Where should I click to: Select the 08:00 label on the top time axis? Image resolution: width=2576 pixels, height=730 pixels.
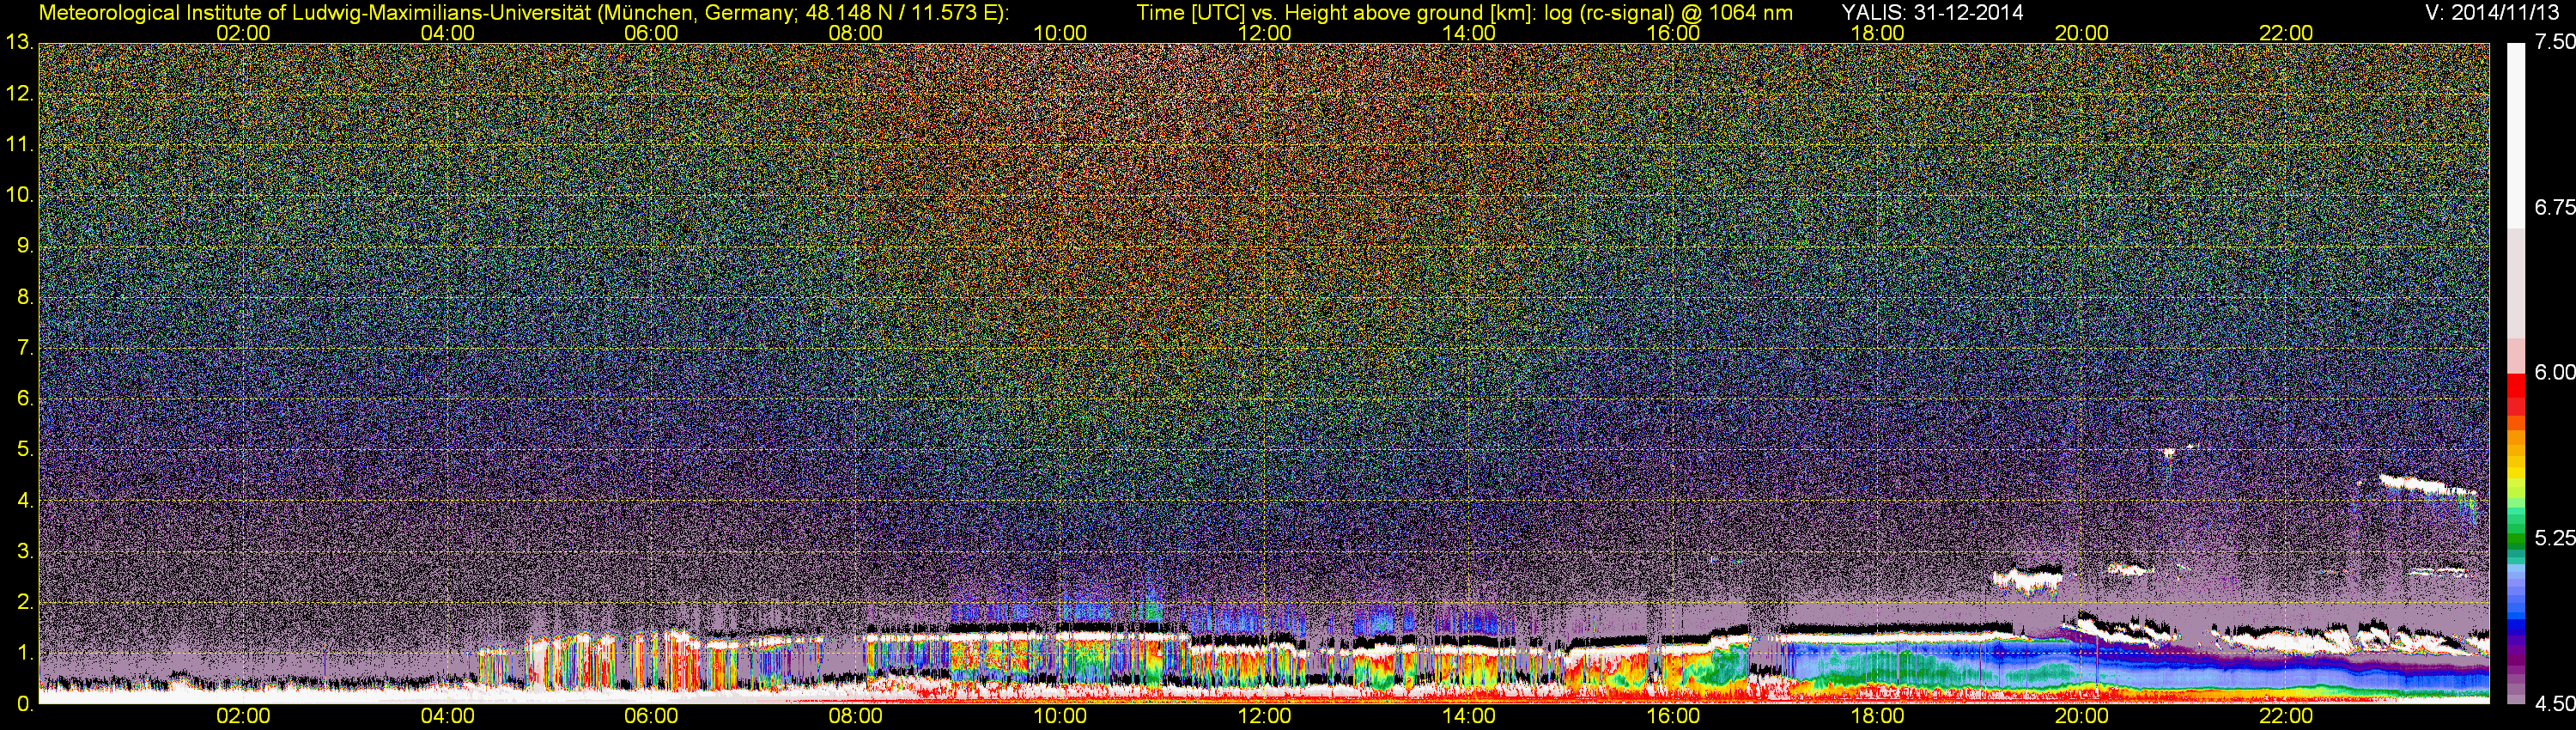pos(856,33)
